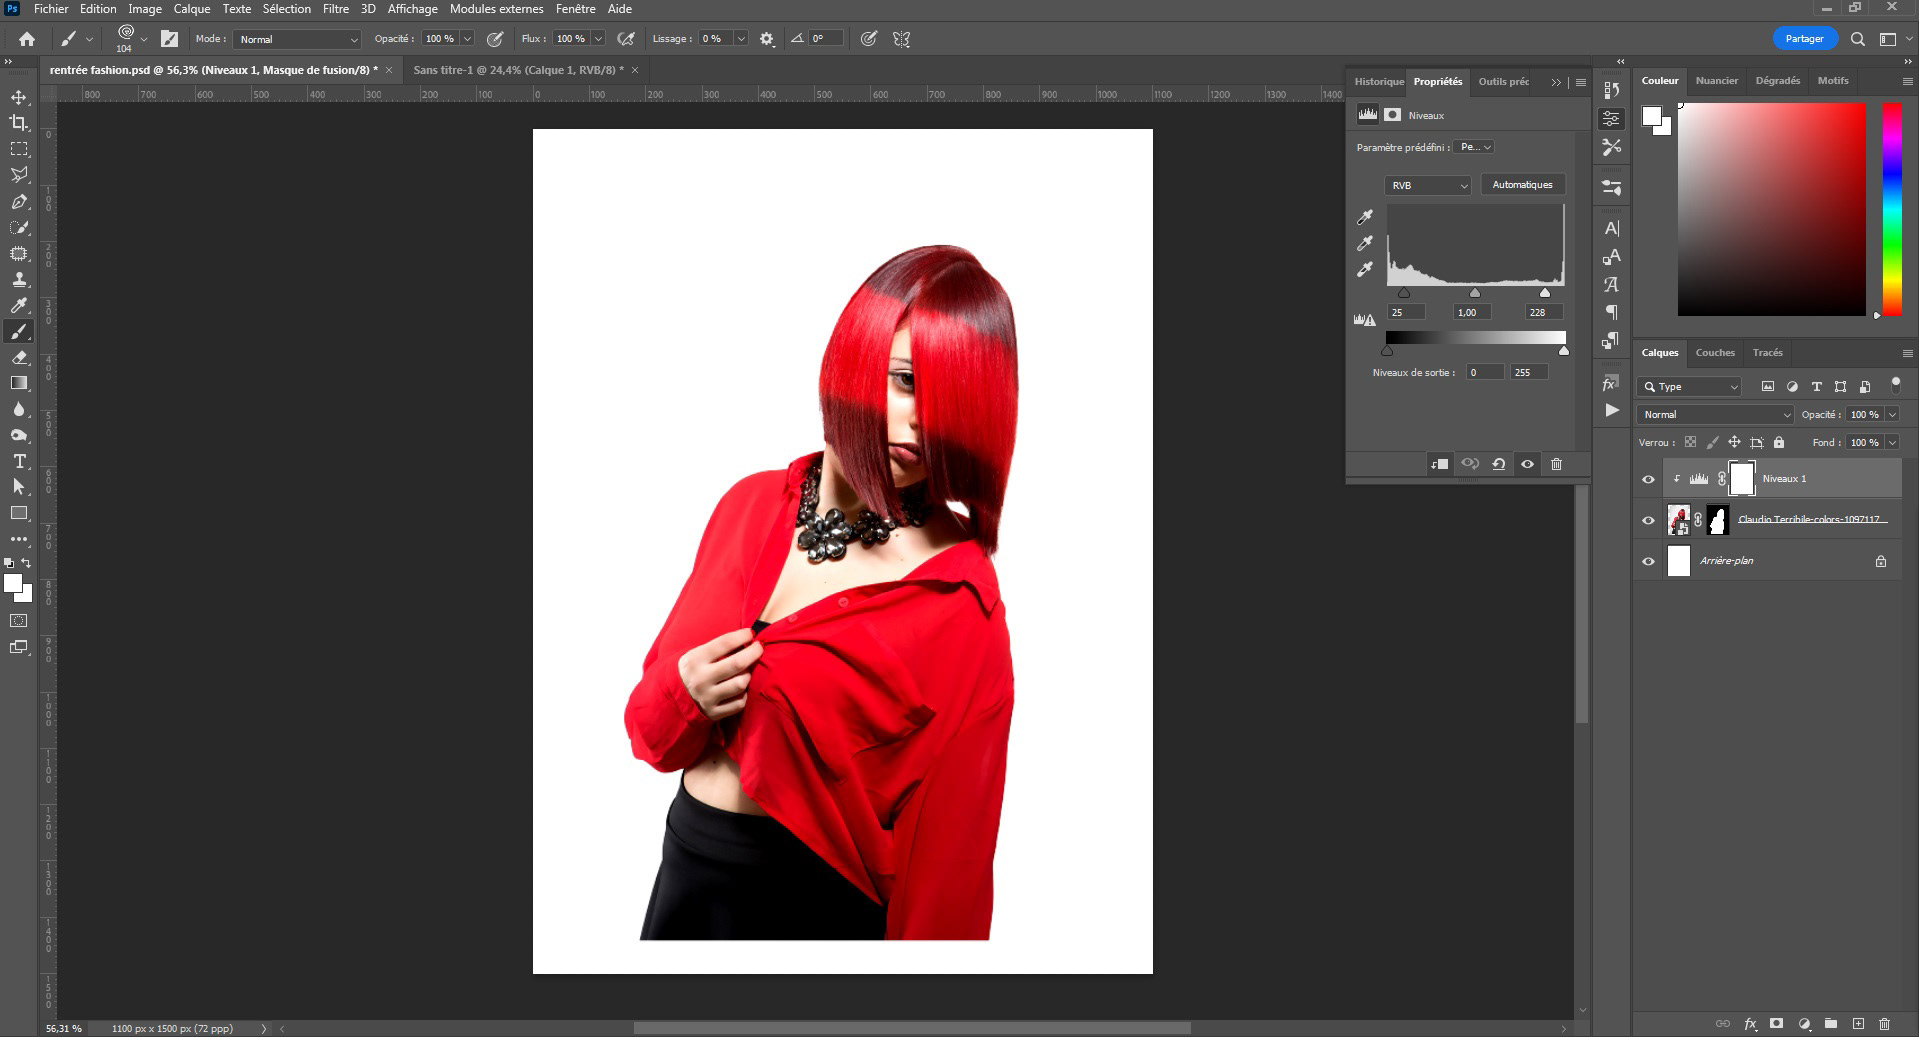Viewport: 1919px width, 1037px height.
Task: Hide the Claudio Terribile-colors layer
Action: [x=1648, y=520]
